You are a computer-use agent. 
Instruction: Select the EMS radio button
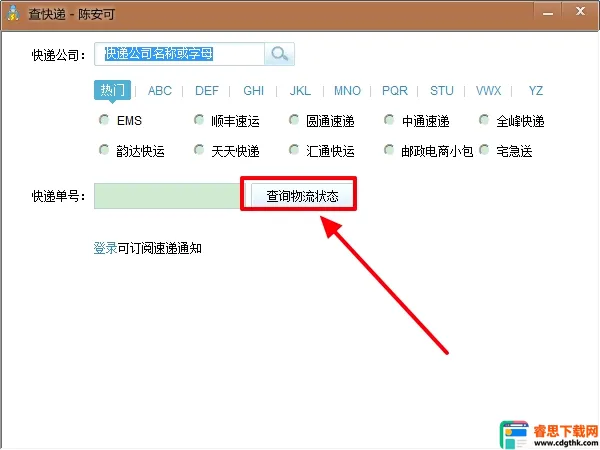104,120
